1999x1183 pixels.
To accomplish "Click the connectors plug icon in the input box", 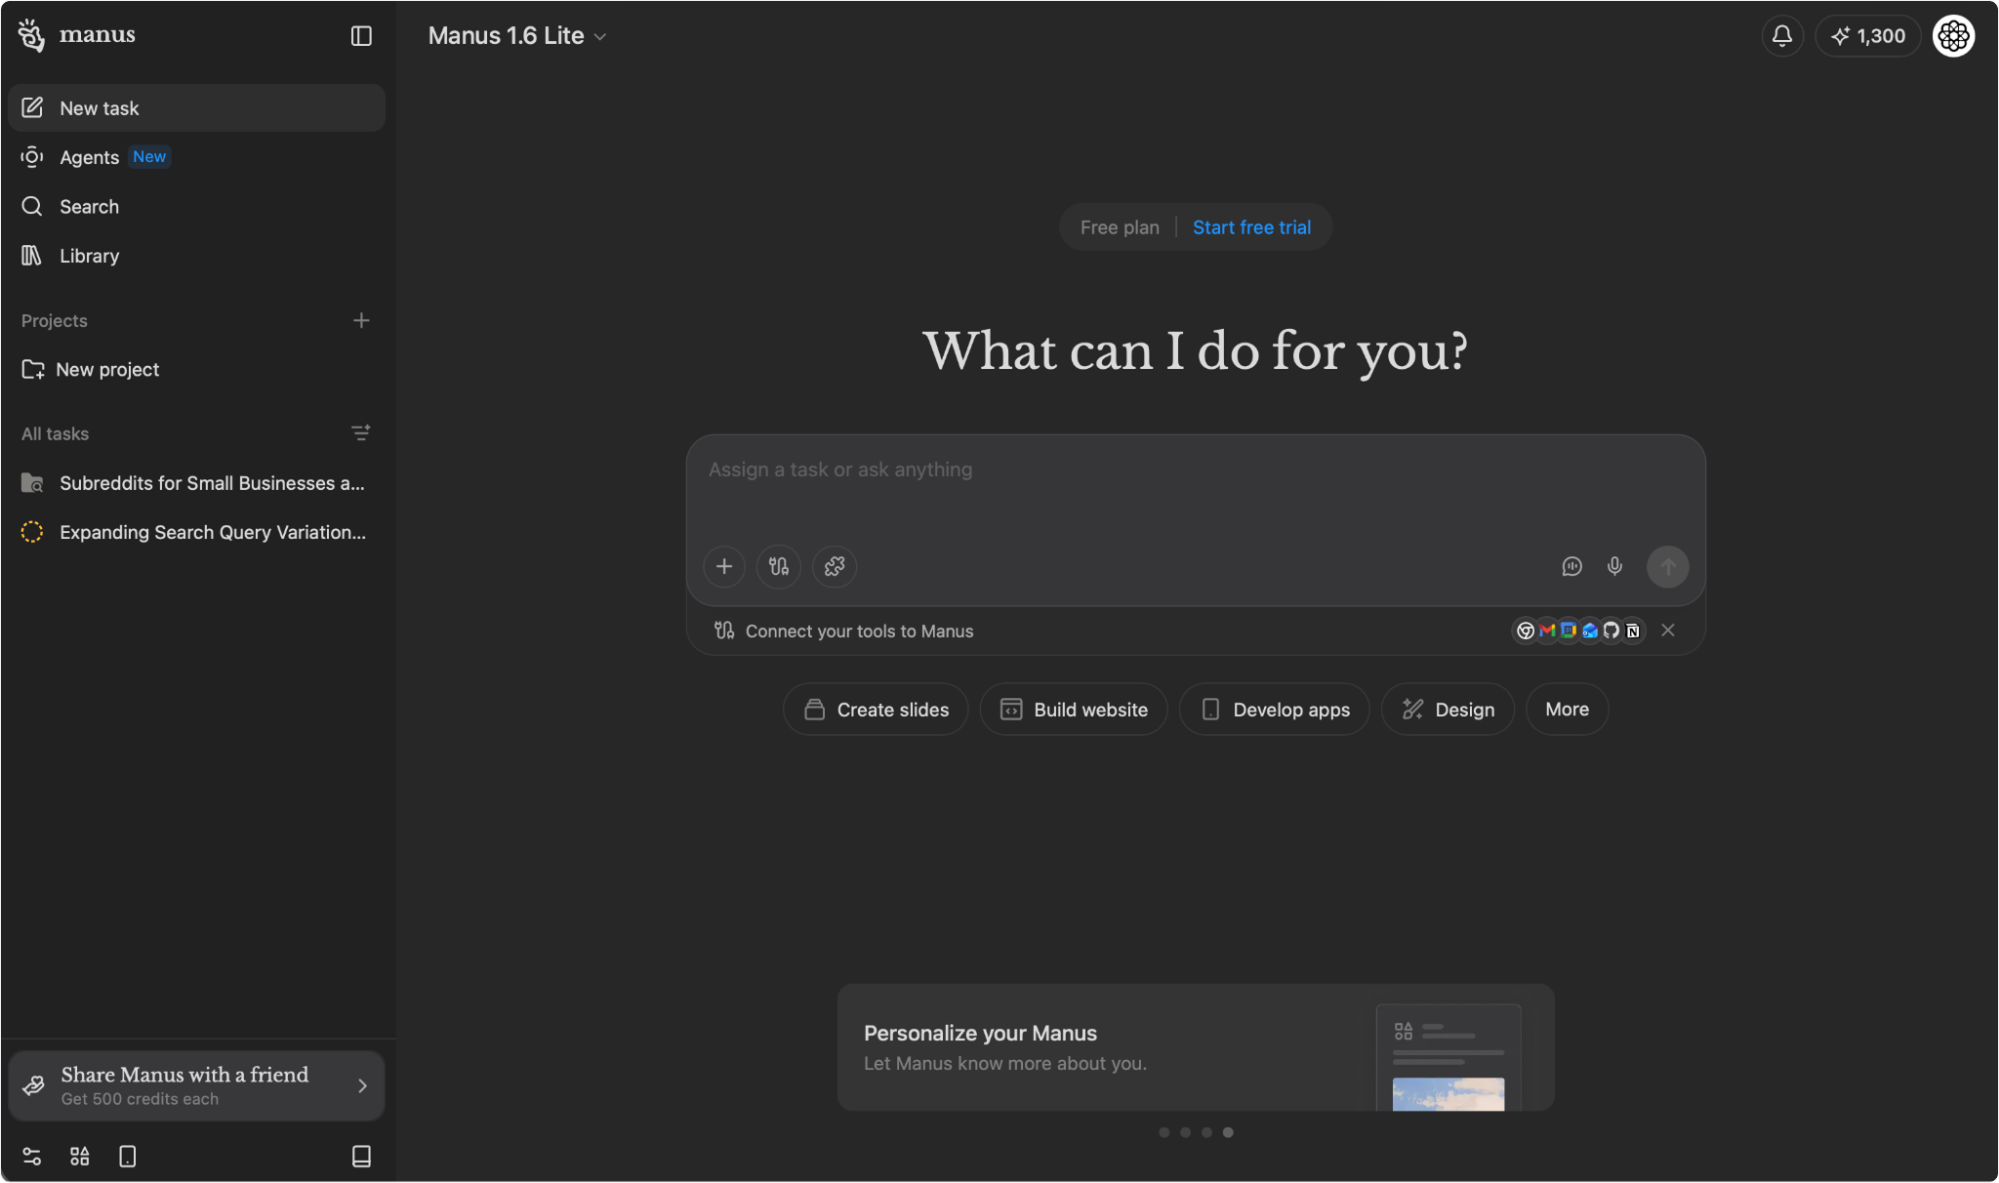I will (779, 567).
